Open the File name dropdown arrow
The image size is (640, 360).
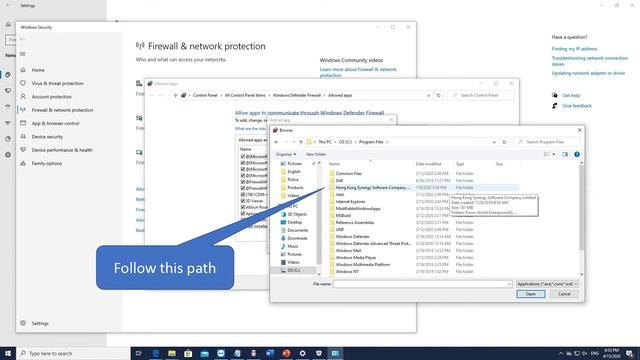(x=509, y=284)
